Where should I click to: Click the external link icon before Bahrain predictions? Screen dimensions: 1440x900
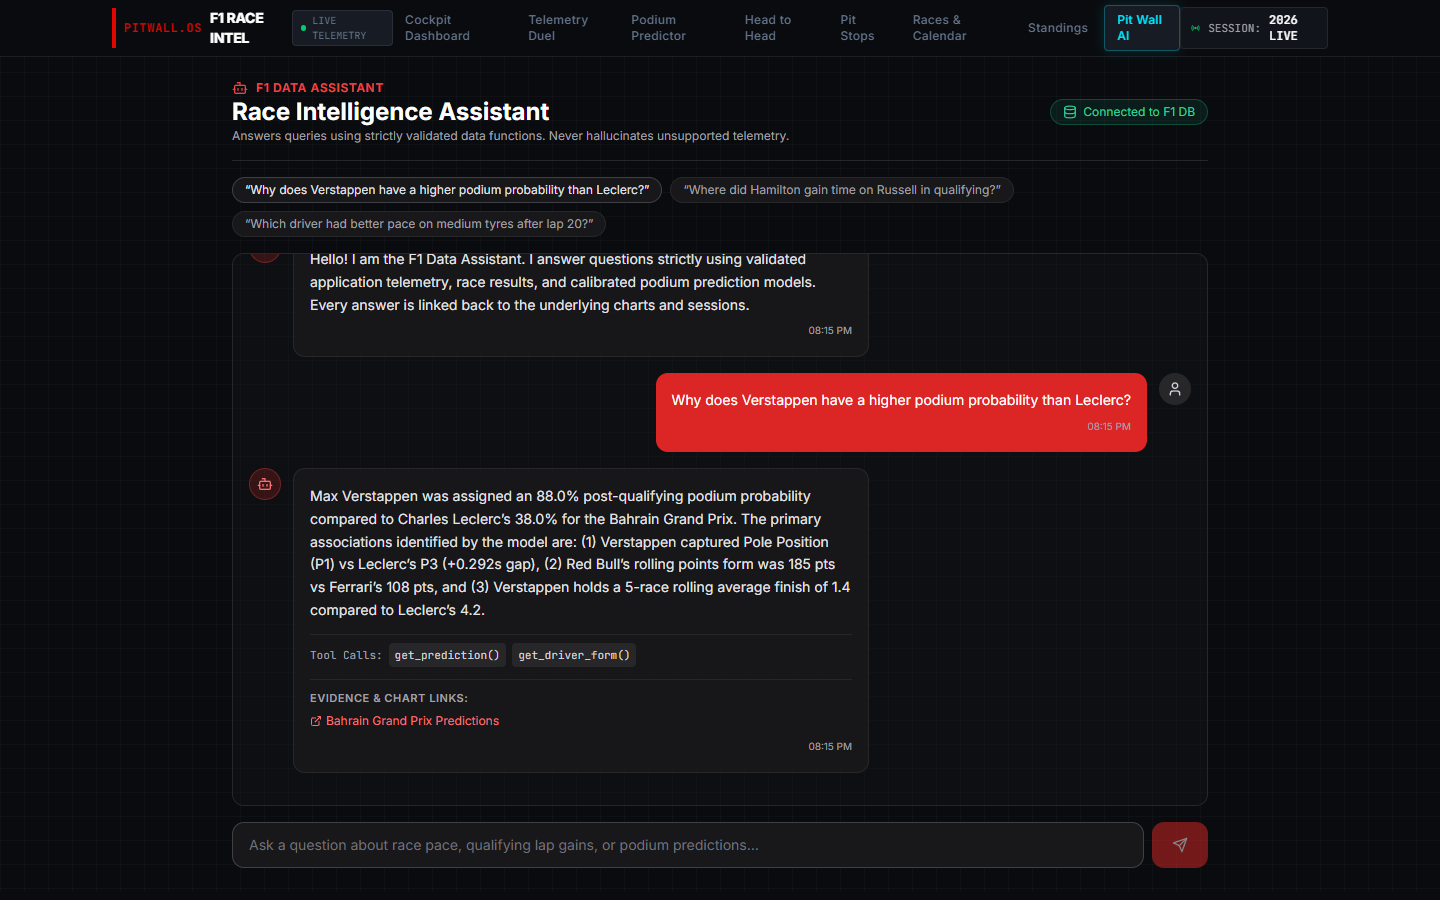316,721
